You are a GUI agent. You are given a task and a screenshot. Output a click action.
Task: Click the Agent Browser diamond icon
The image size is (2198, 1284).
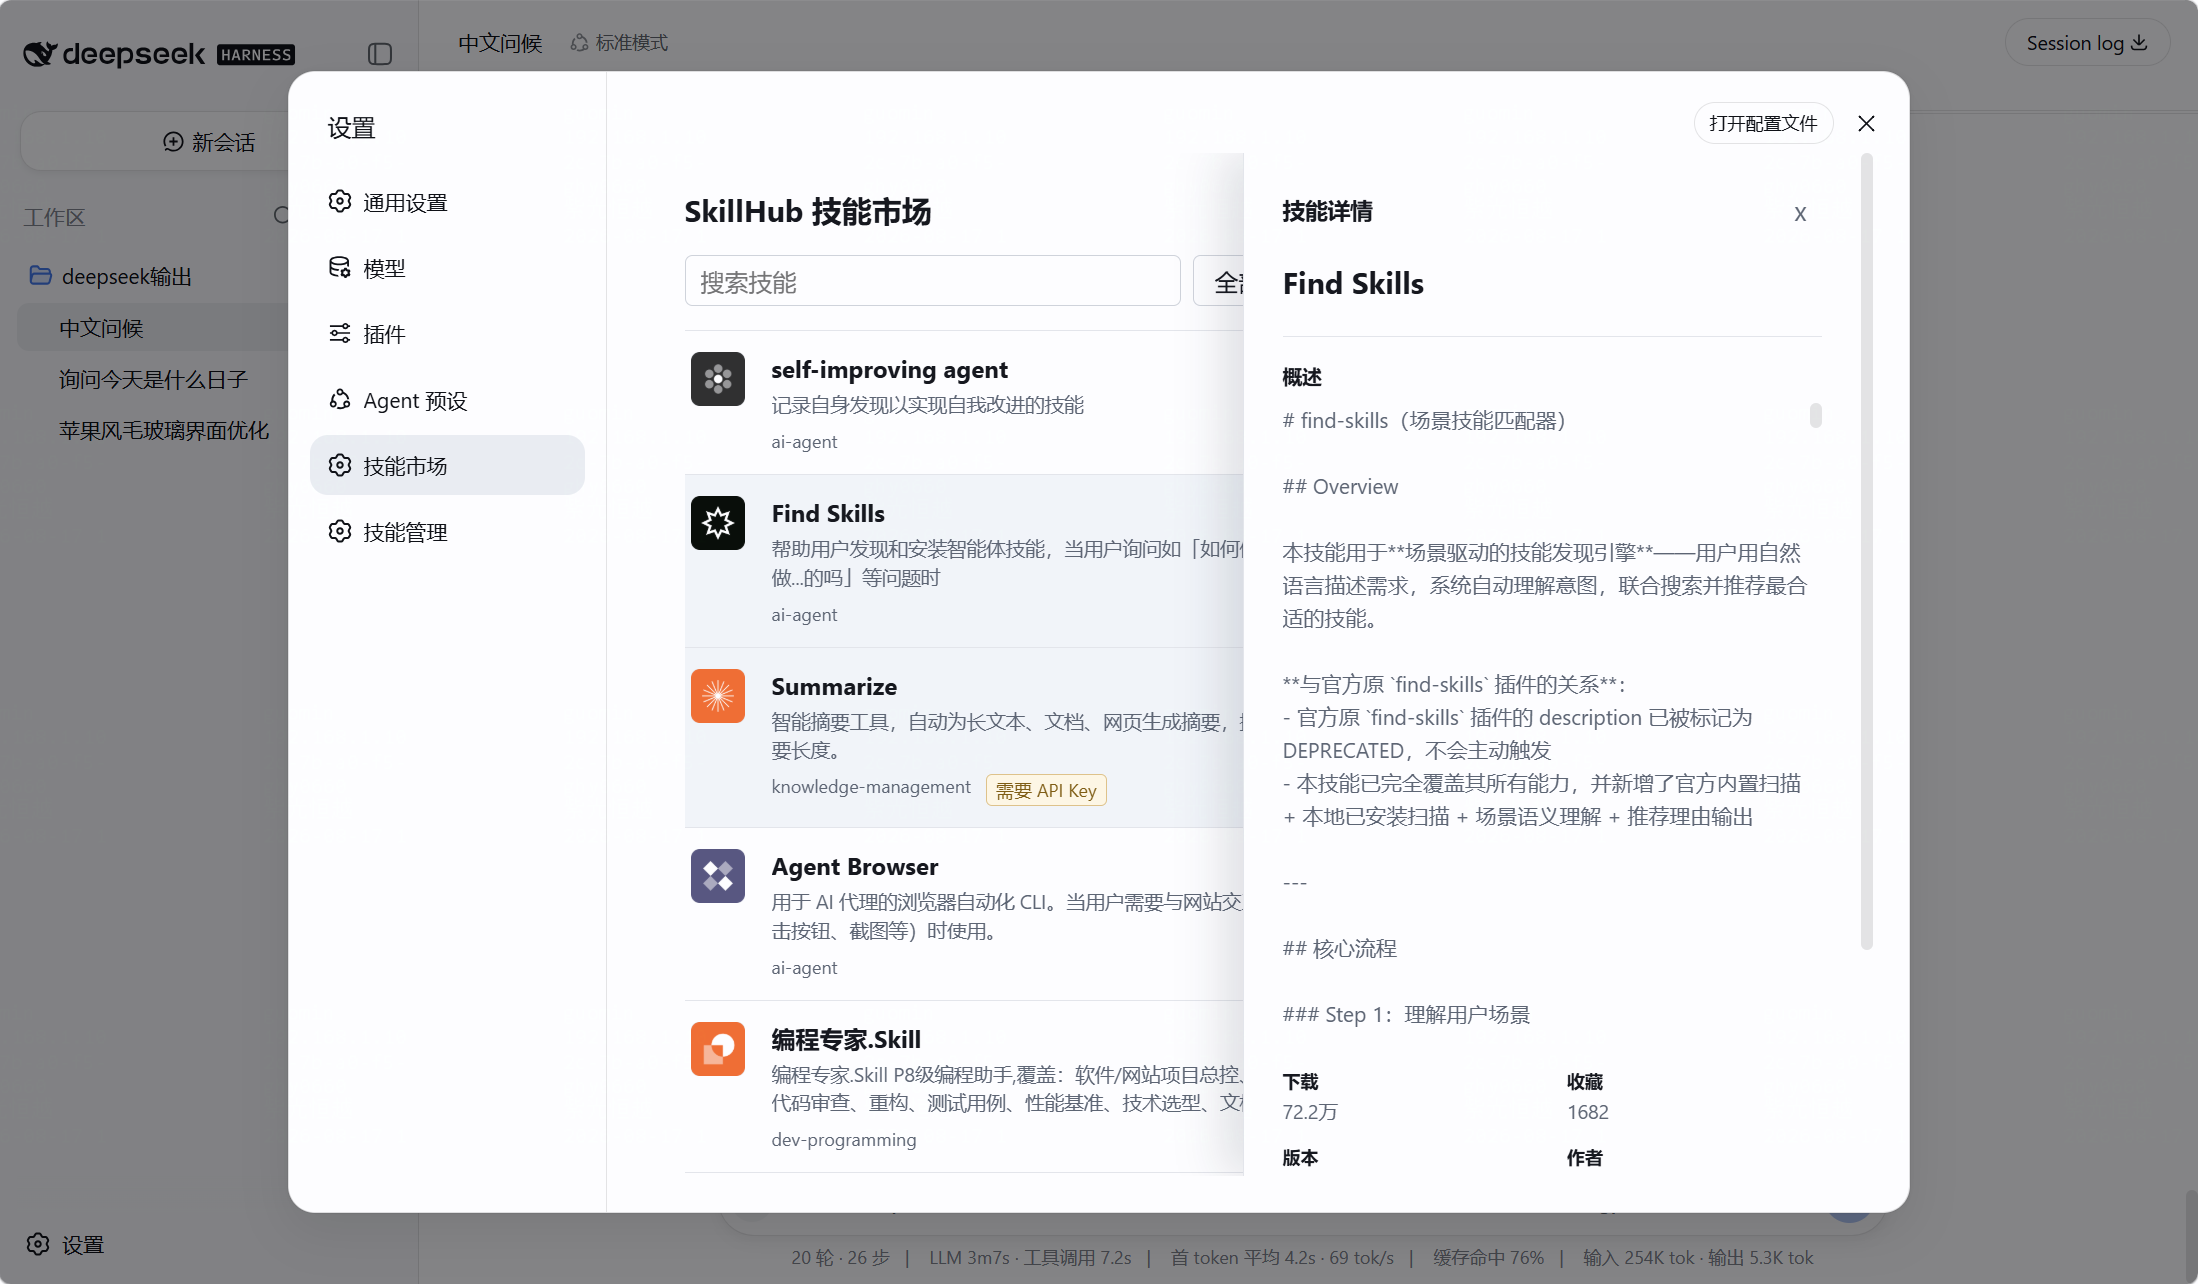pyautogui.click(x=718, y=876)
